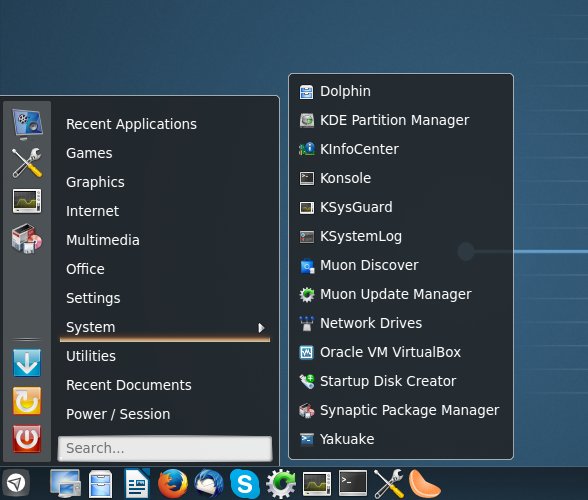
Task: Open Startup Disk Creator
Action: point(401,381)
